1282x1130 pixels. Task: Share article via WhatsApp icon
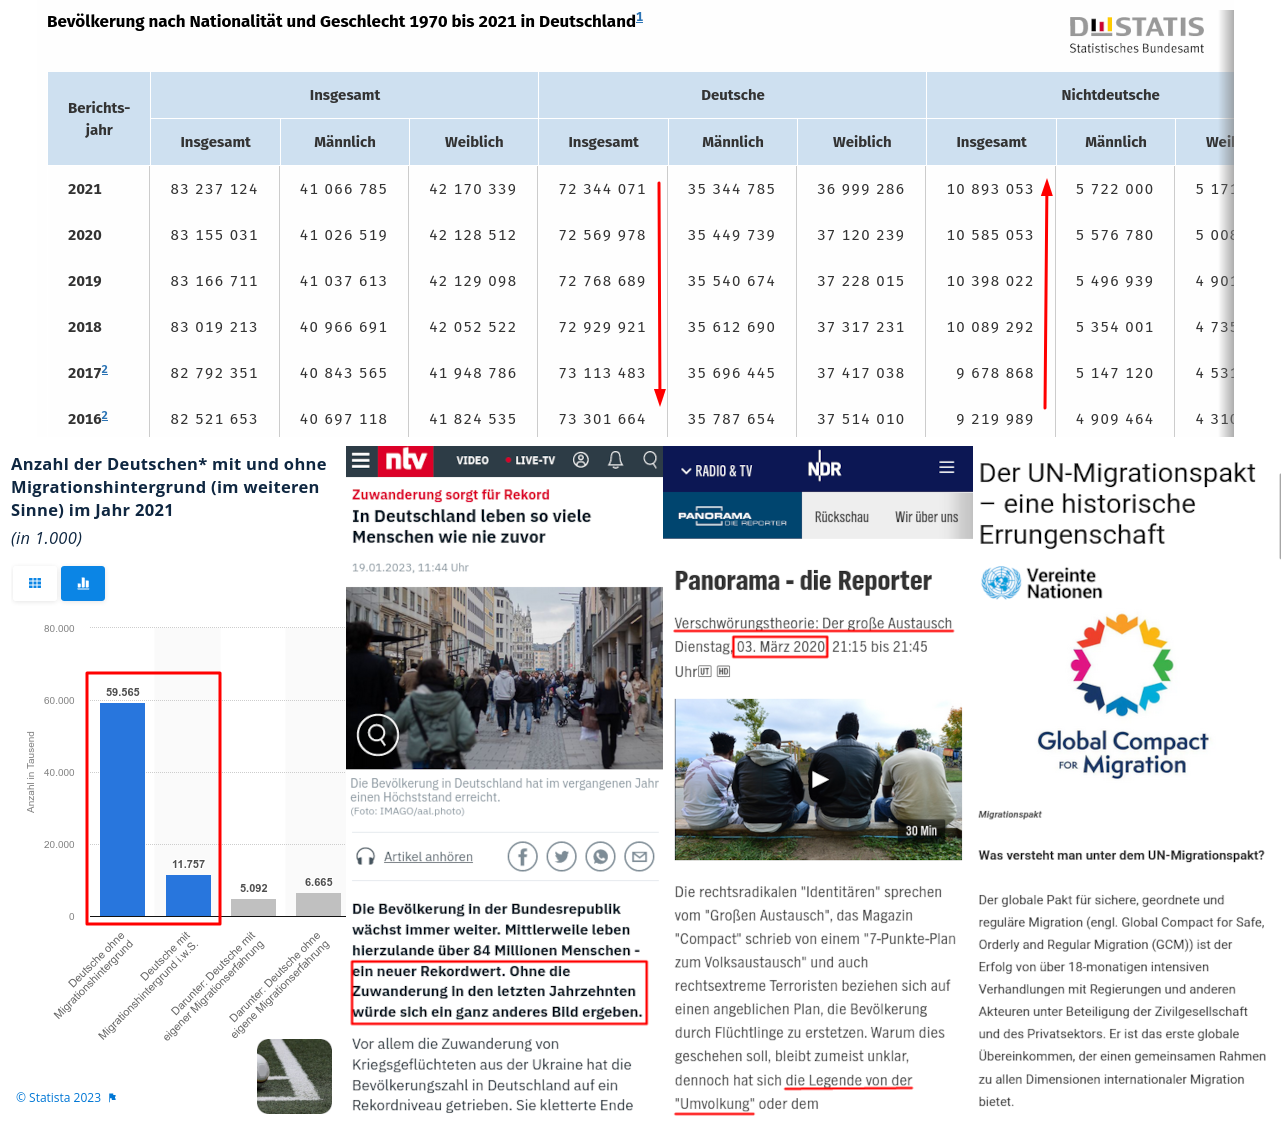(600, 857)
